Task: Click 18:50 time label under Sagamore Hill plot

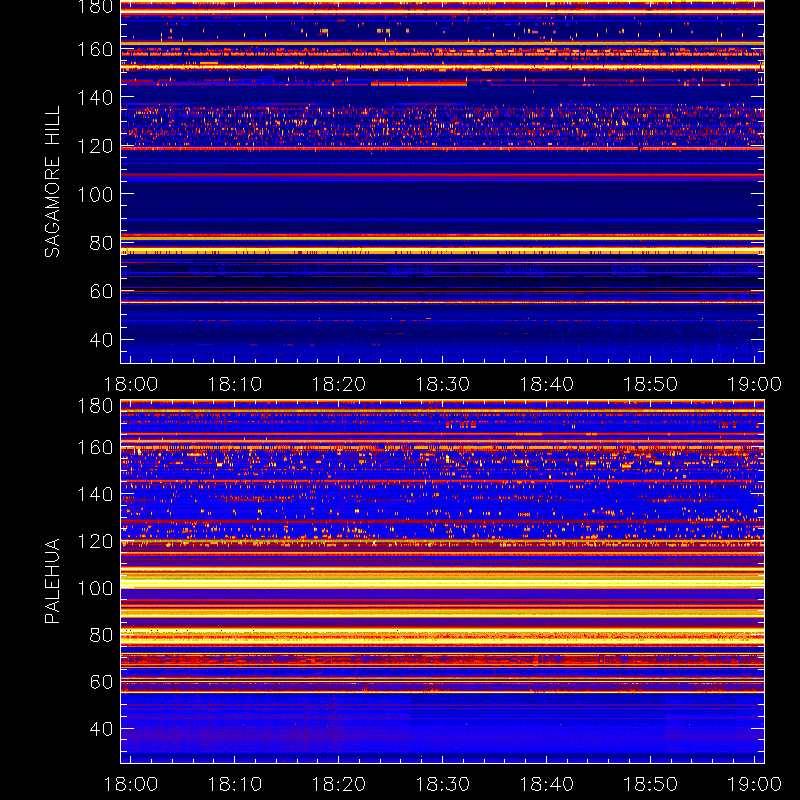Action: point(651,384)
